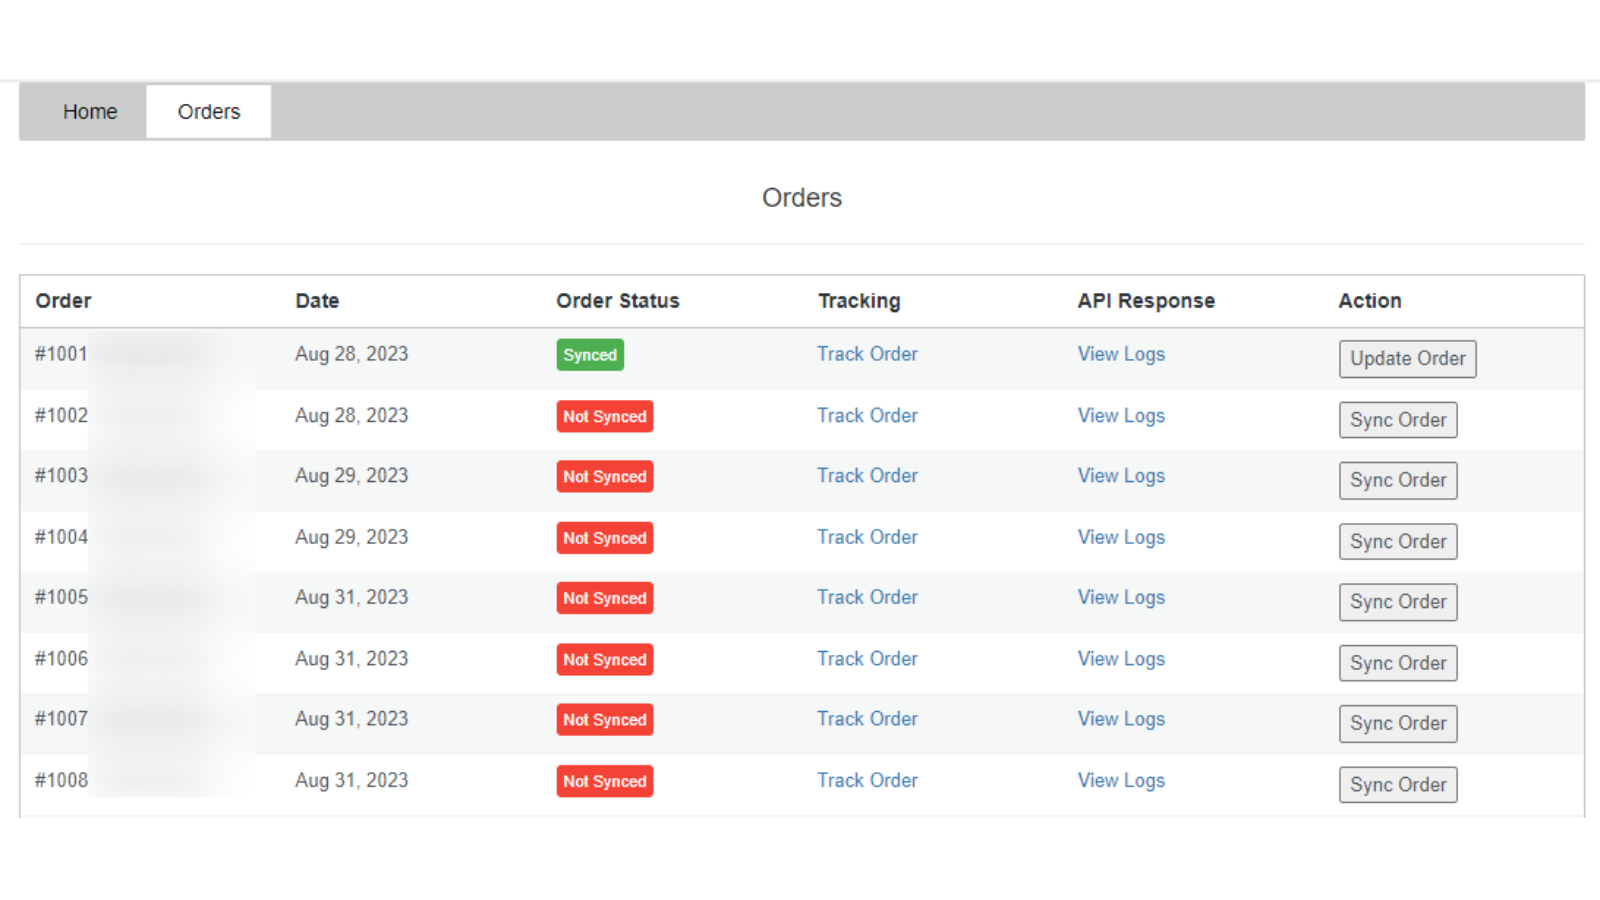Sync order #1003 using its action button

(1398, 480)
